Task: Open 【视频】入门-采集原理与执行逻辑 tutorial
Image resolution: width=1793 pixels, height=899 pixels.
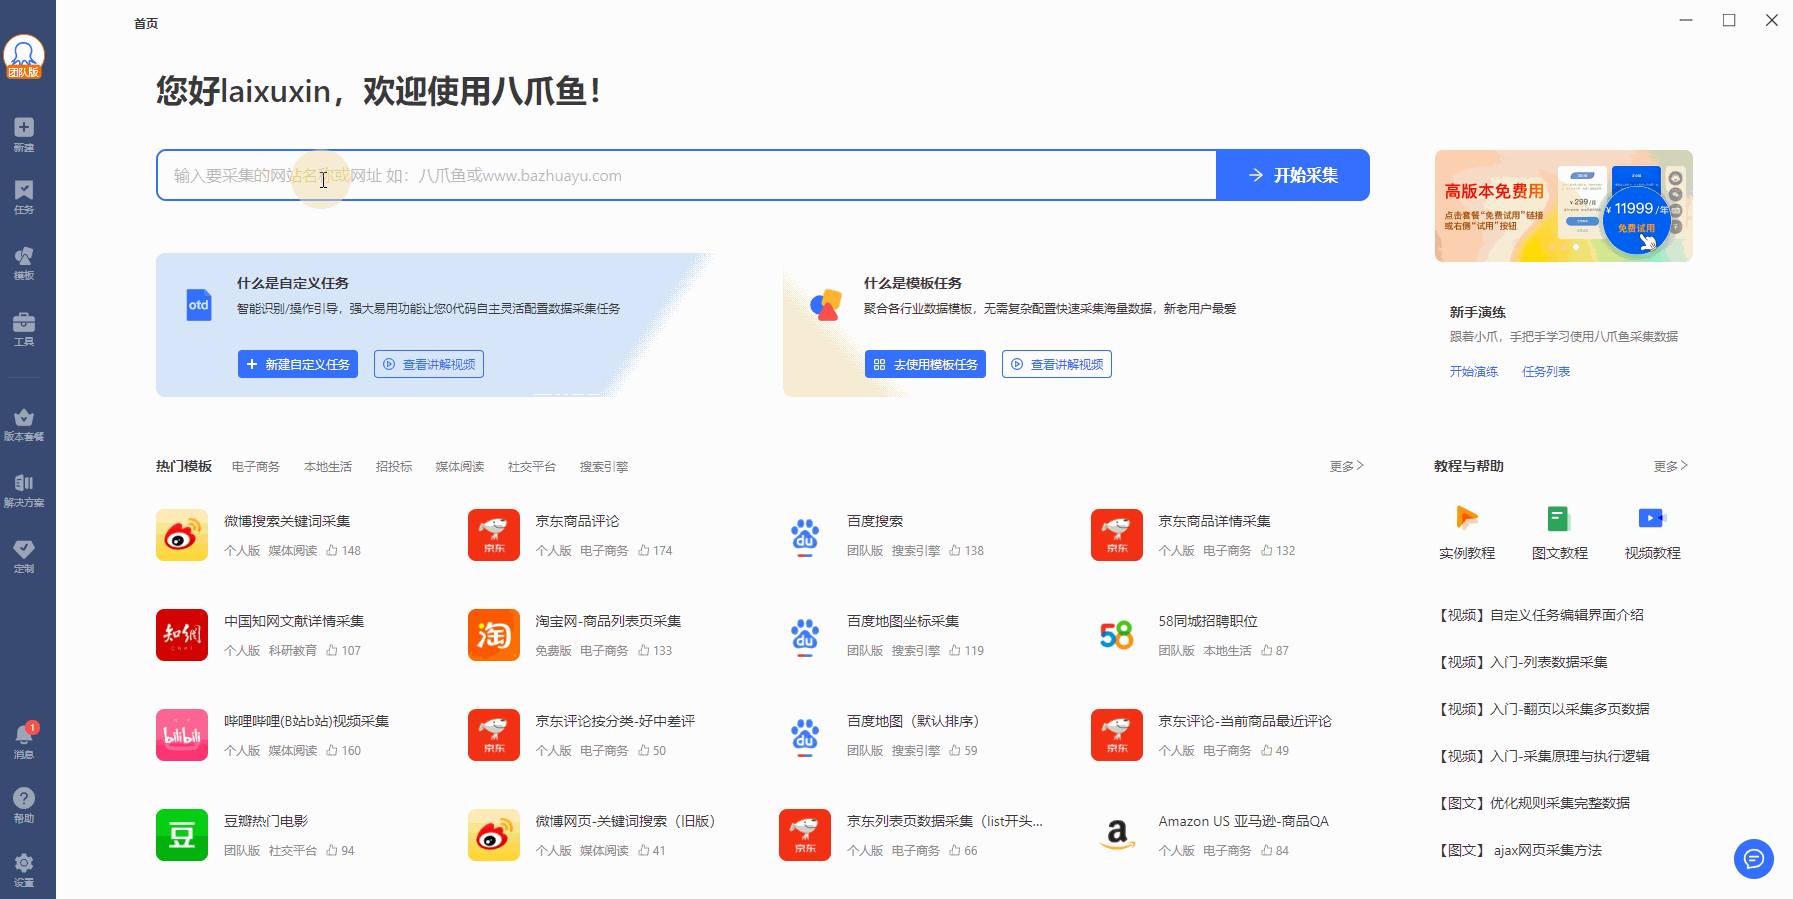Action: pos(1543,756)
